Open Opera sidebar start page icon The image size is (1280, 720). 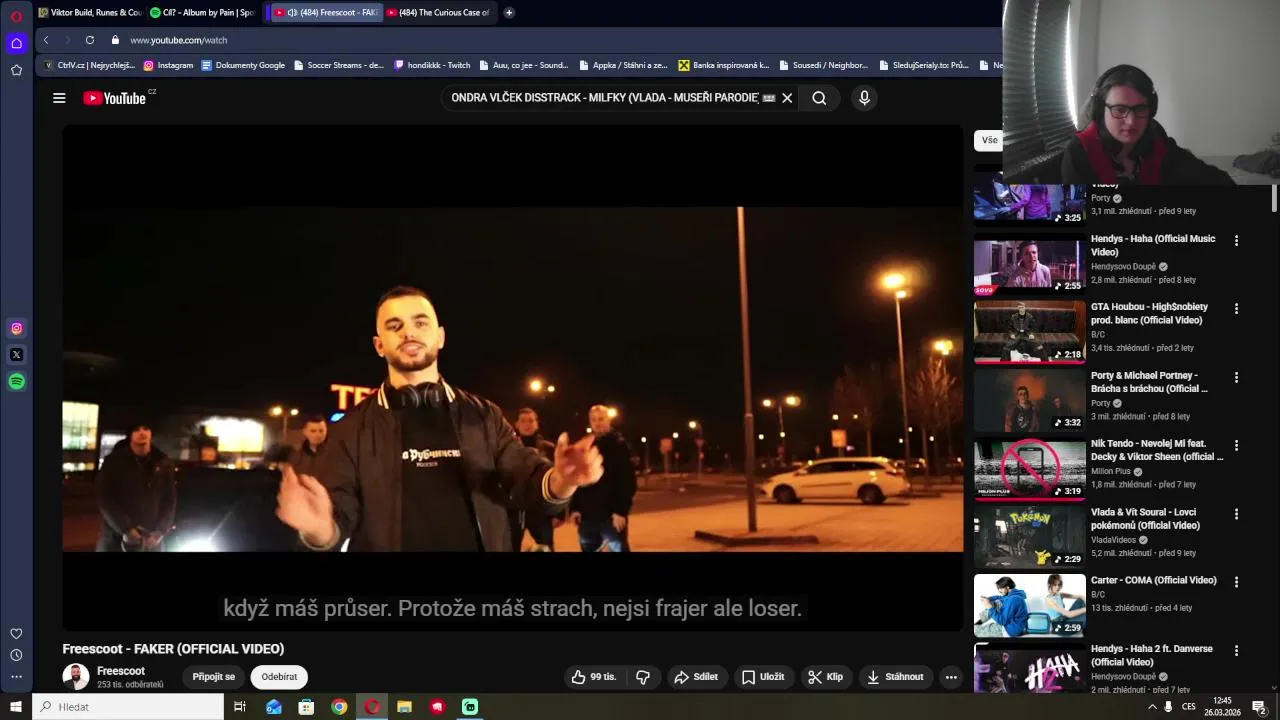pyautogui.click(x=16, y=43)
